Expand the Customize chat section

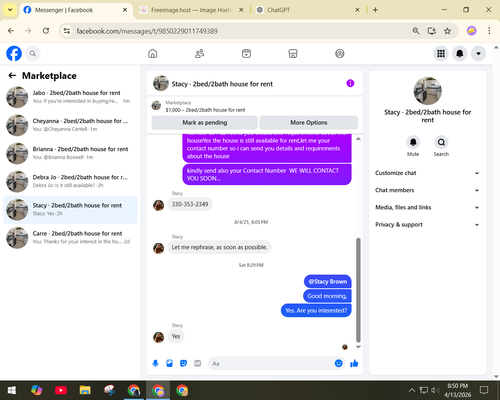[x=427, y=173]
